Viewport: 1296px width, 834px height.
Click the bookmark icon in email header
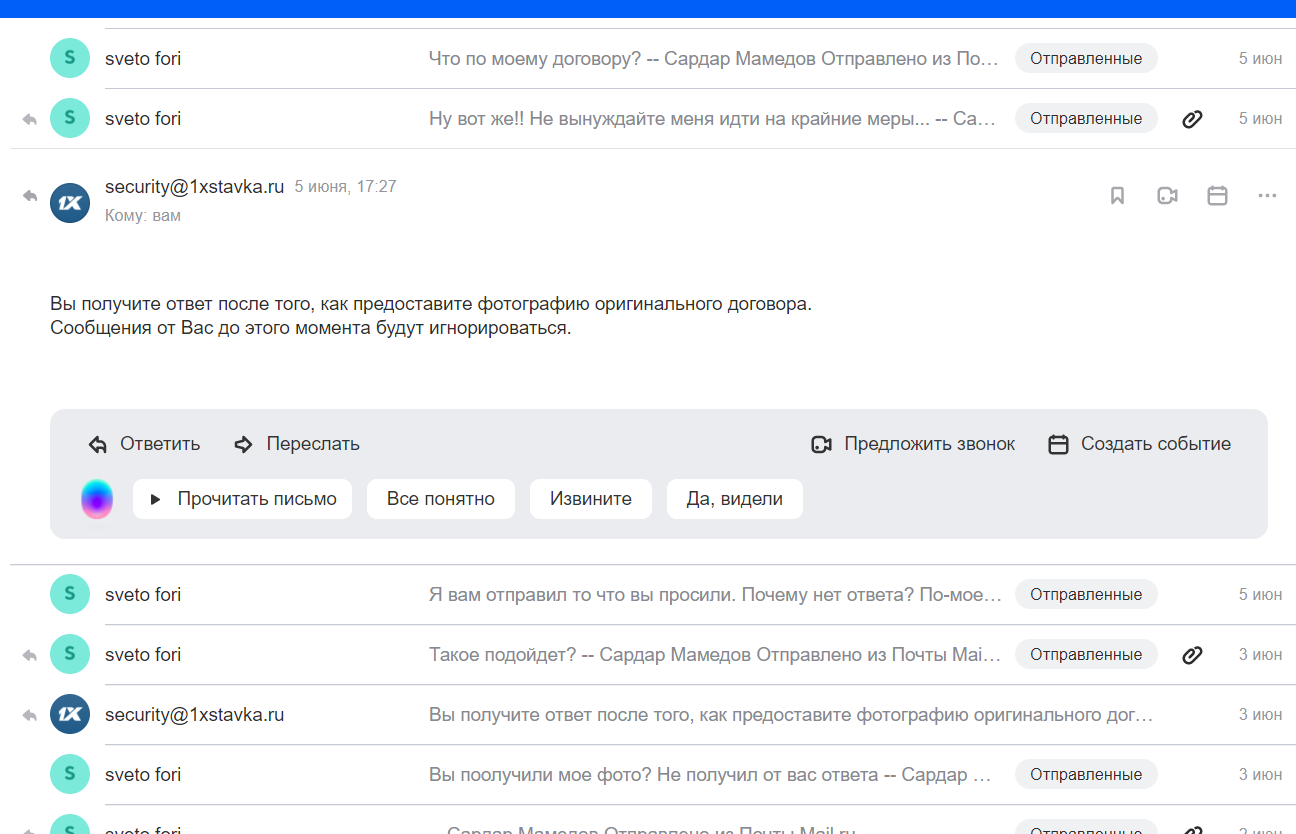click(x=1117, y=196)
